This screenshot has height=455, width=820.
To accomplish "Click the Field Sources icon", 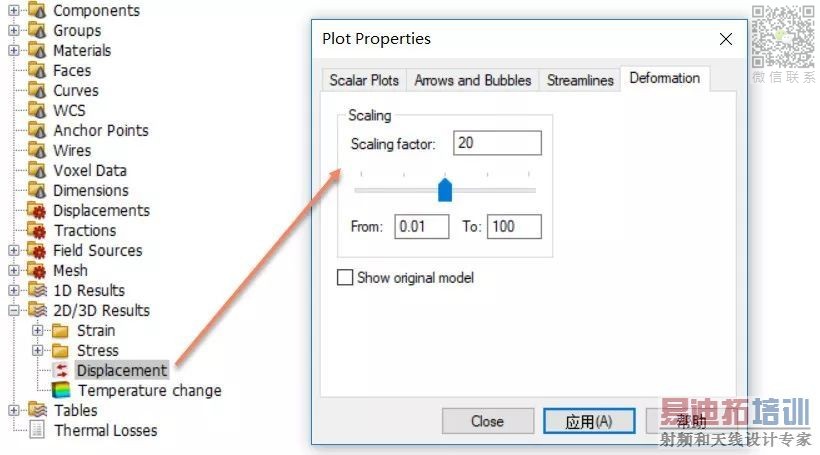I will [x=37, y=251].
